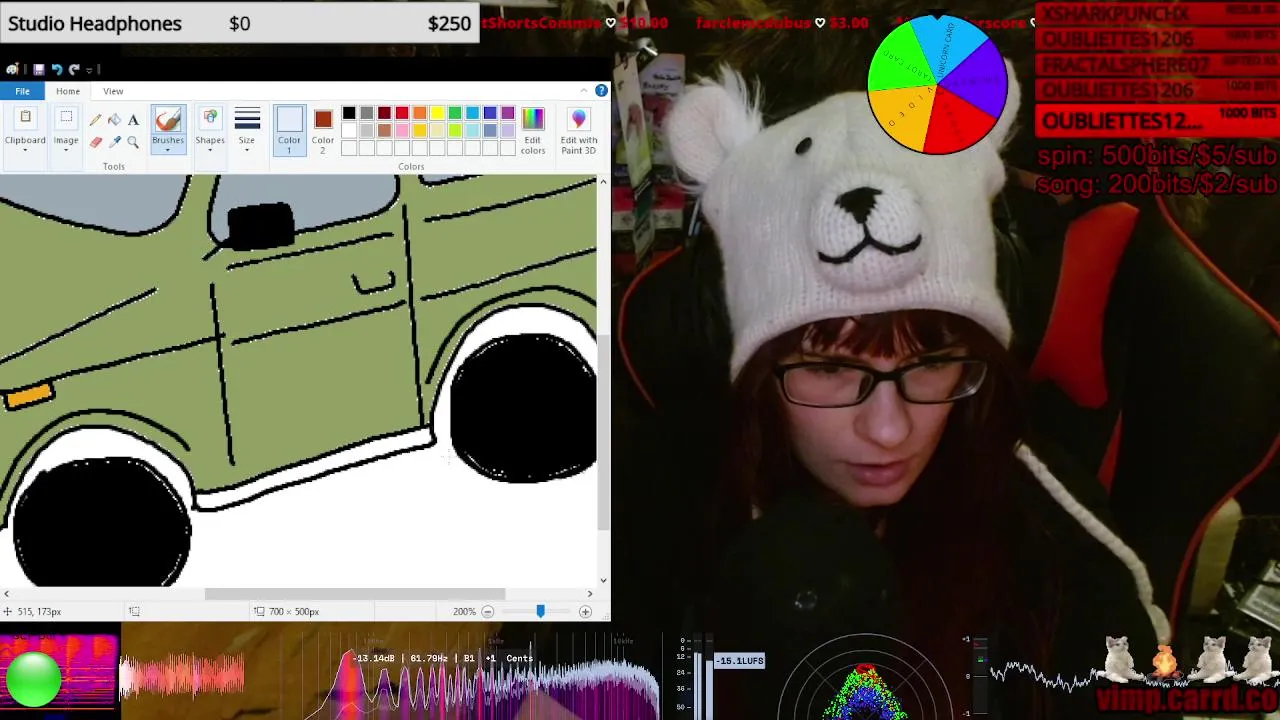Select the Color picker eyedropper tool
Image resolution: width=1280 pixels, height=720 pixels.
tap(114, 142)
